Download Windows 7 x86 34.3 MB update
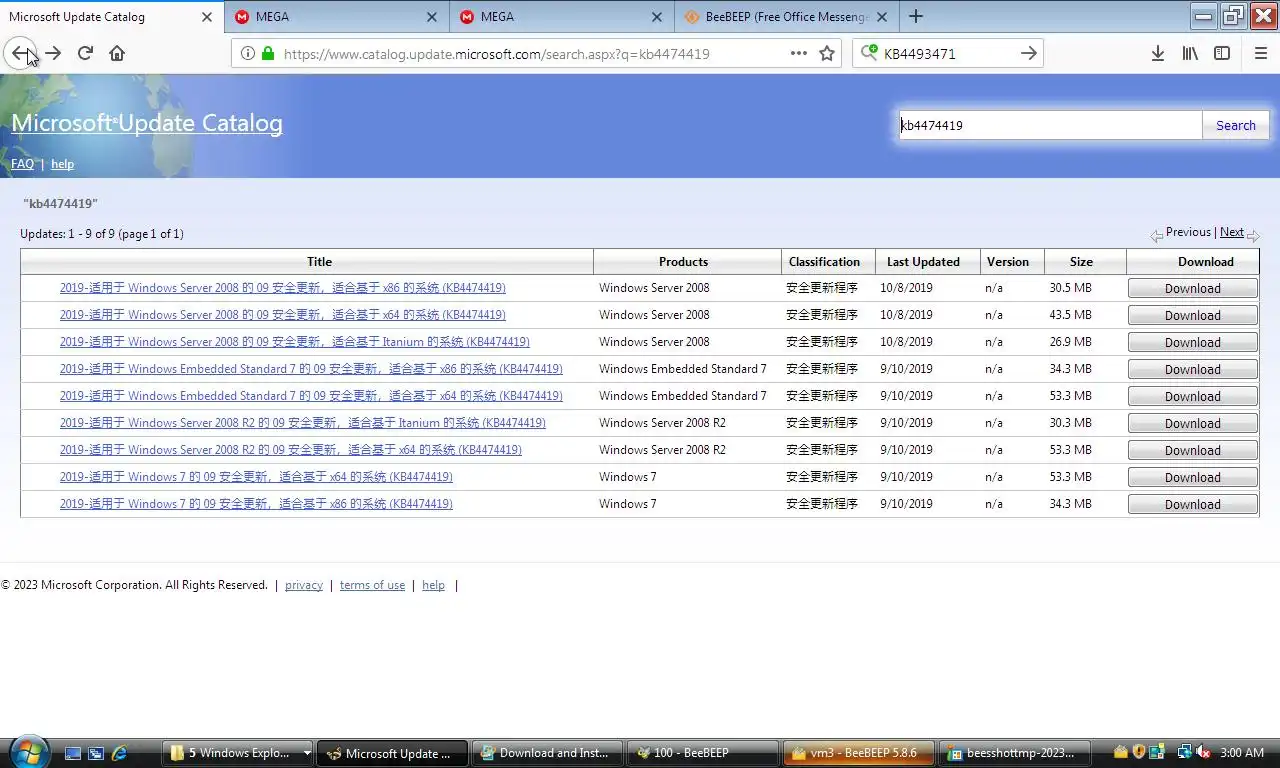 point(1192,504)
